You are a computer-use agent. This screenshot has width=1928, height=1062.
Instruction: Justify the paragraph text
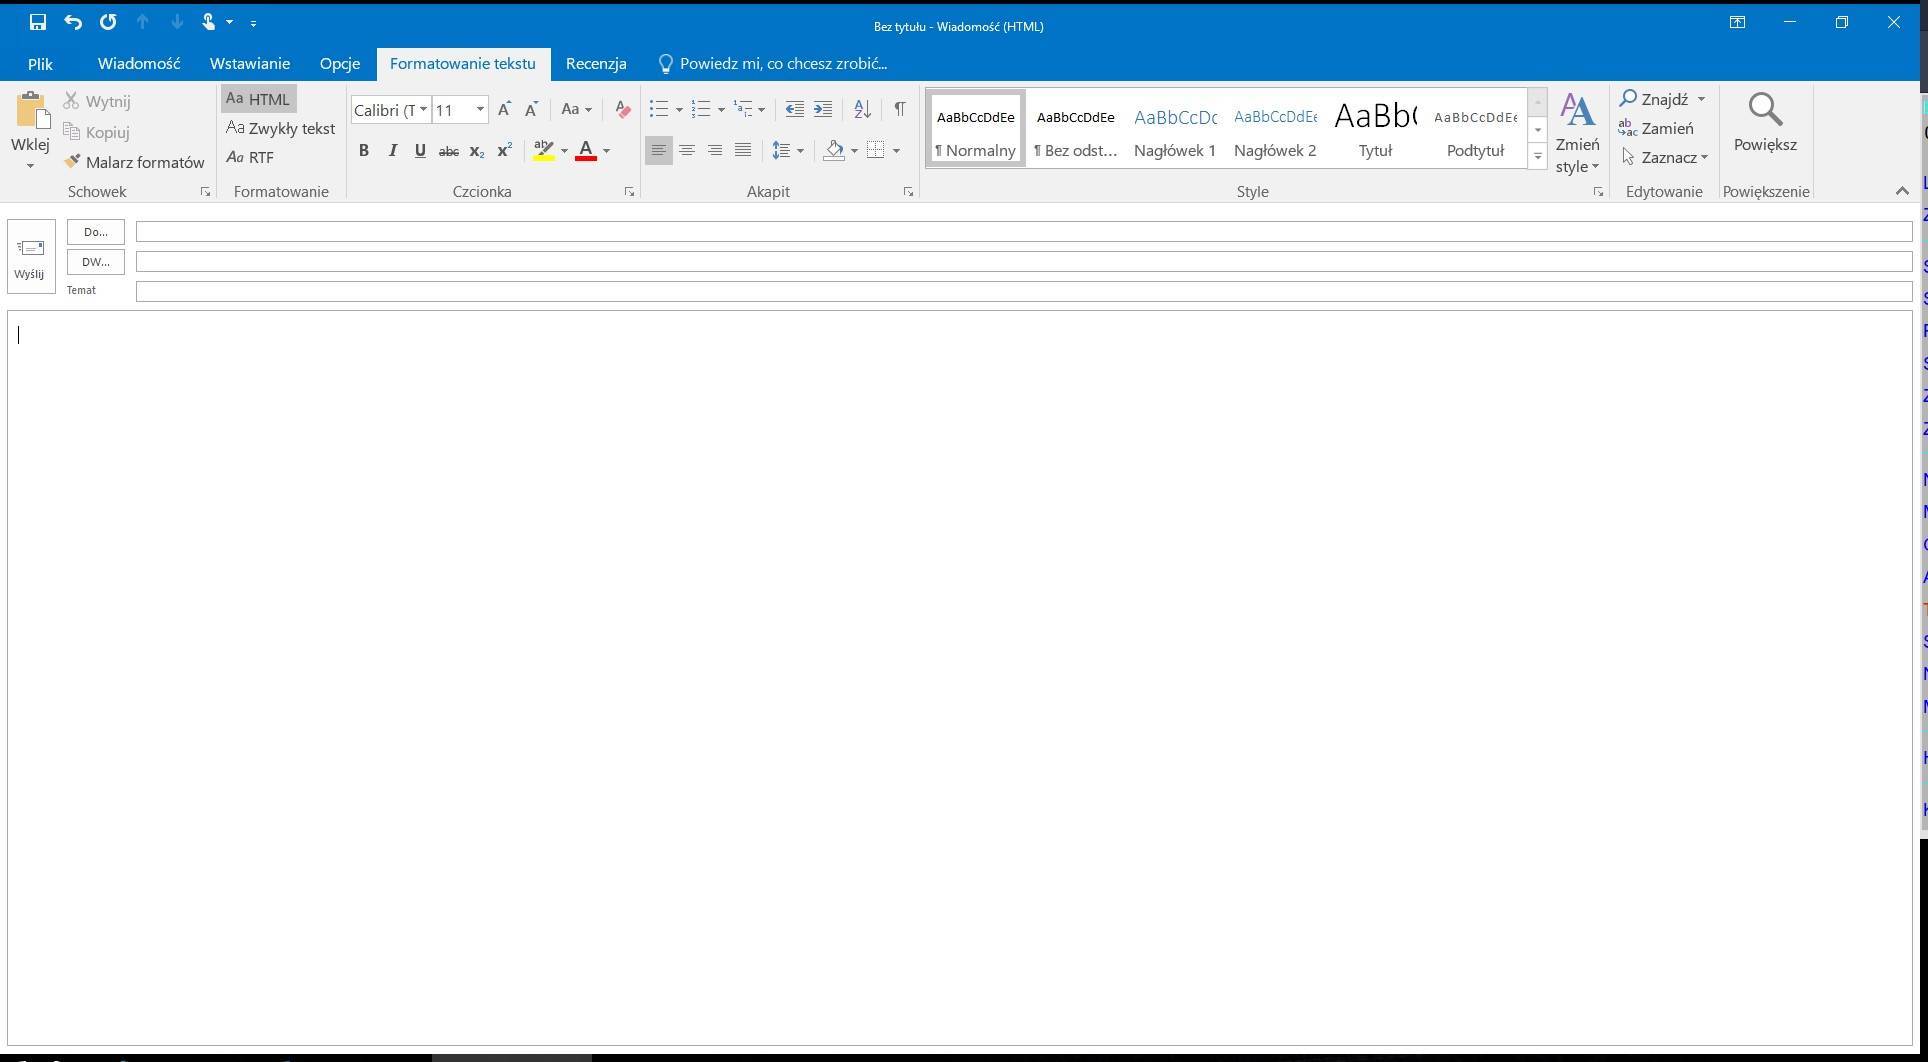point(743,151)
